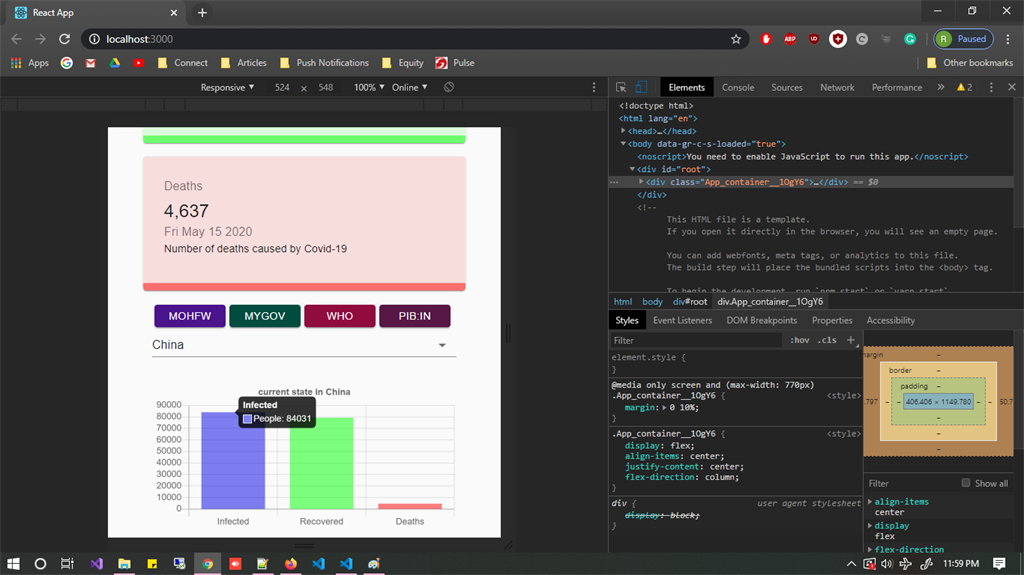Screen dimensions: 1024x575
Task: Expand the head element node
Action: pyautogui.click(x=623, y=131)
